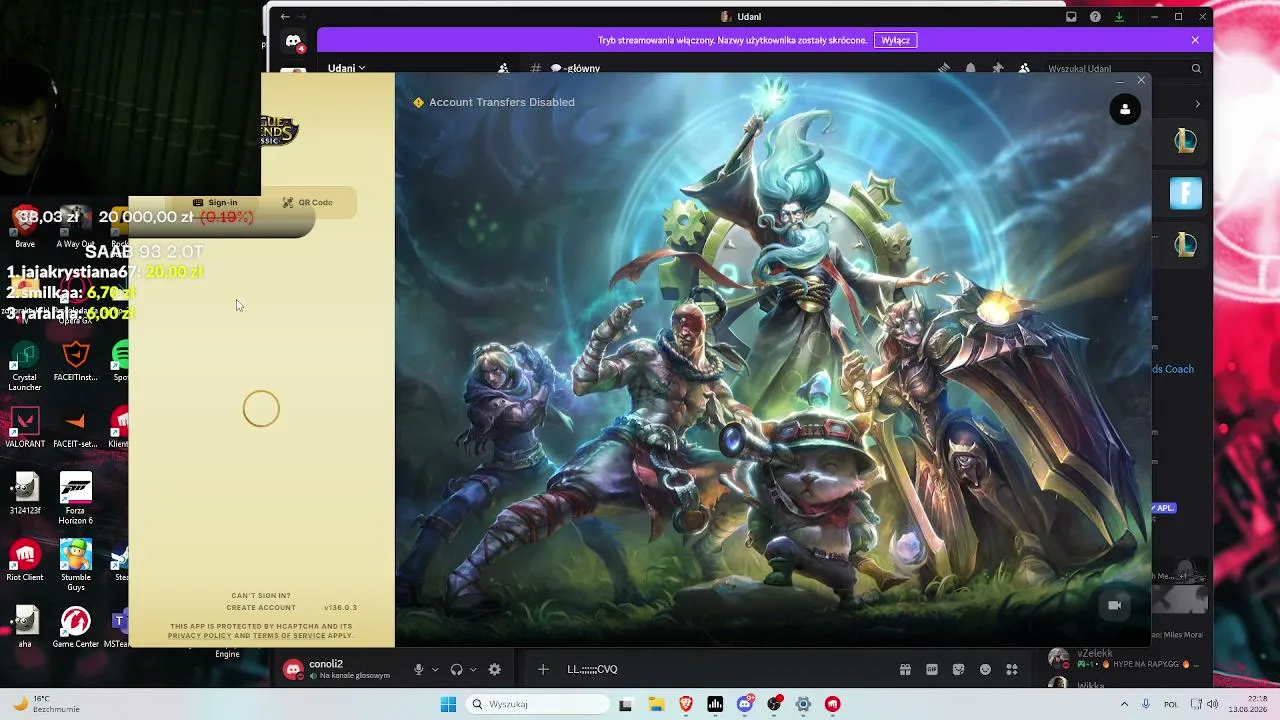This screenshot has height=720, width=1280.
Task: Toggle the Discord member list icon
Action: (x=1024, y=68)
